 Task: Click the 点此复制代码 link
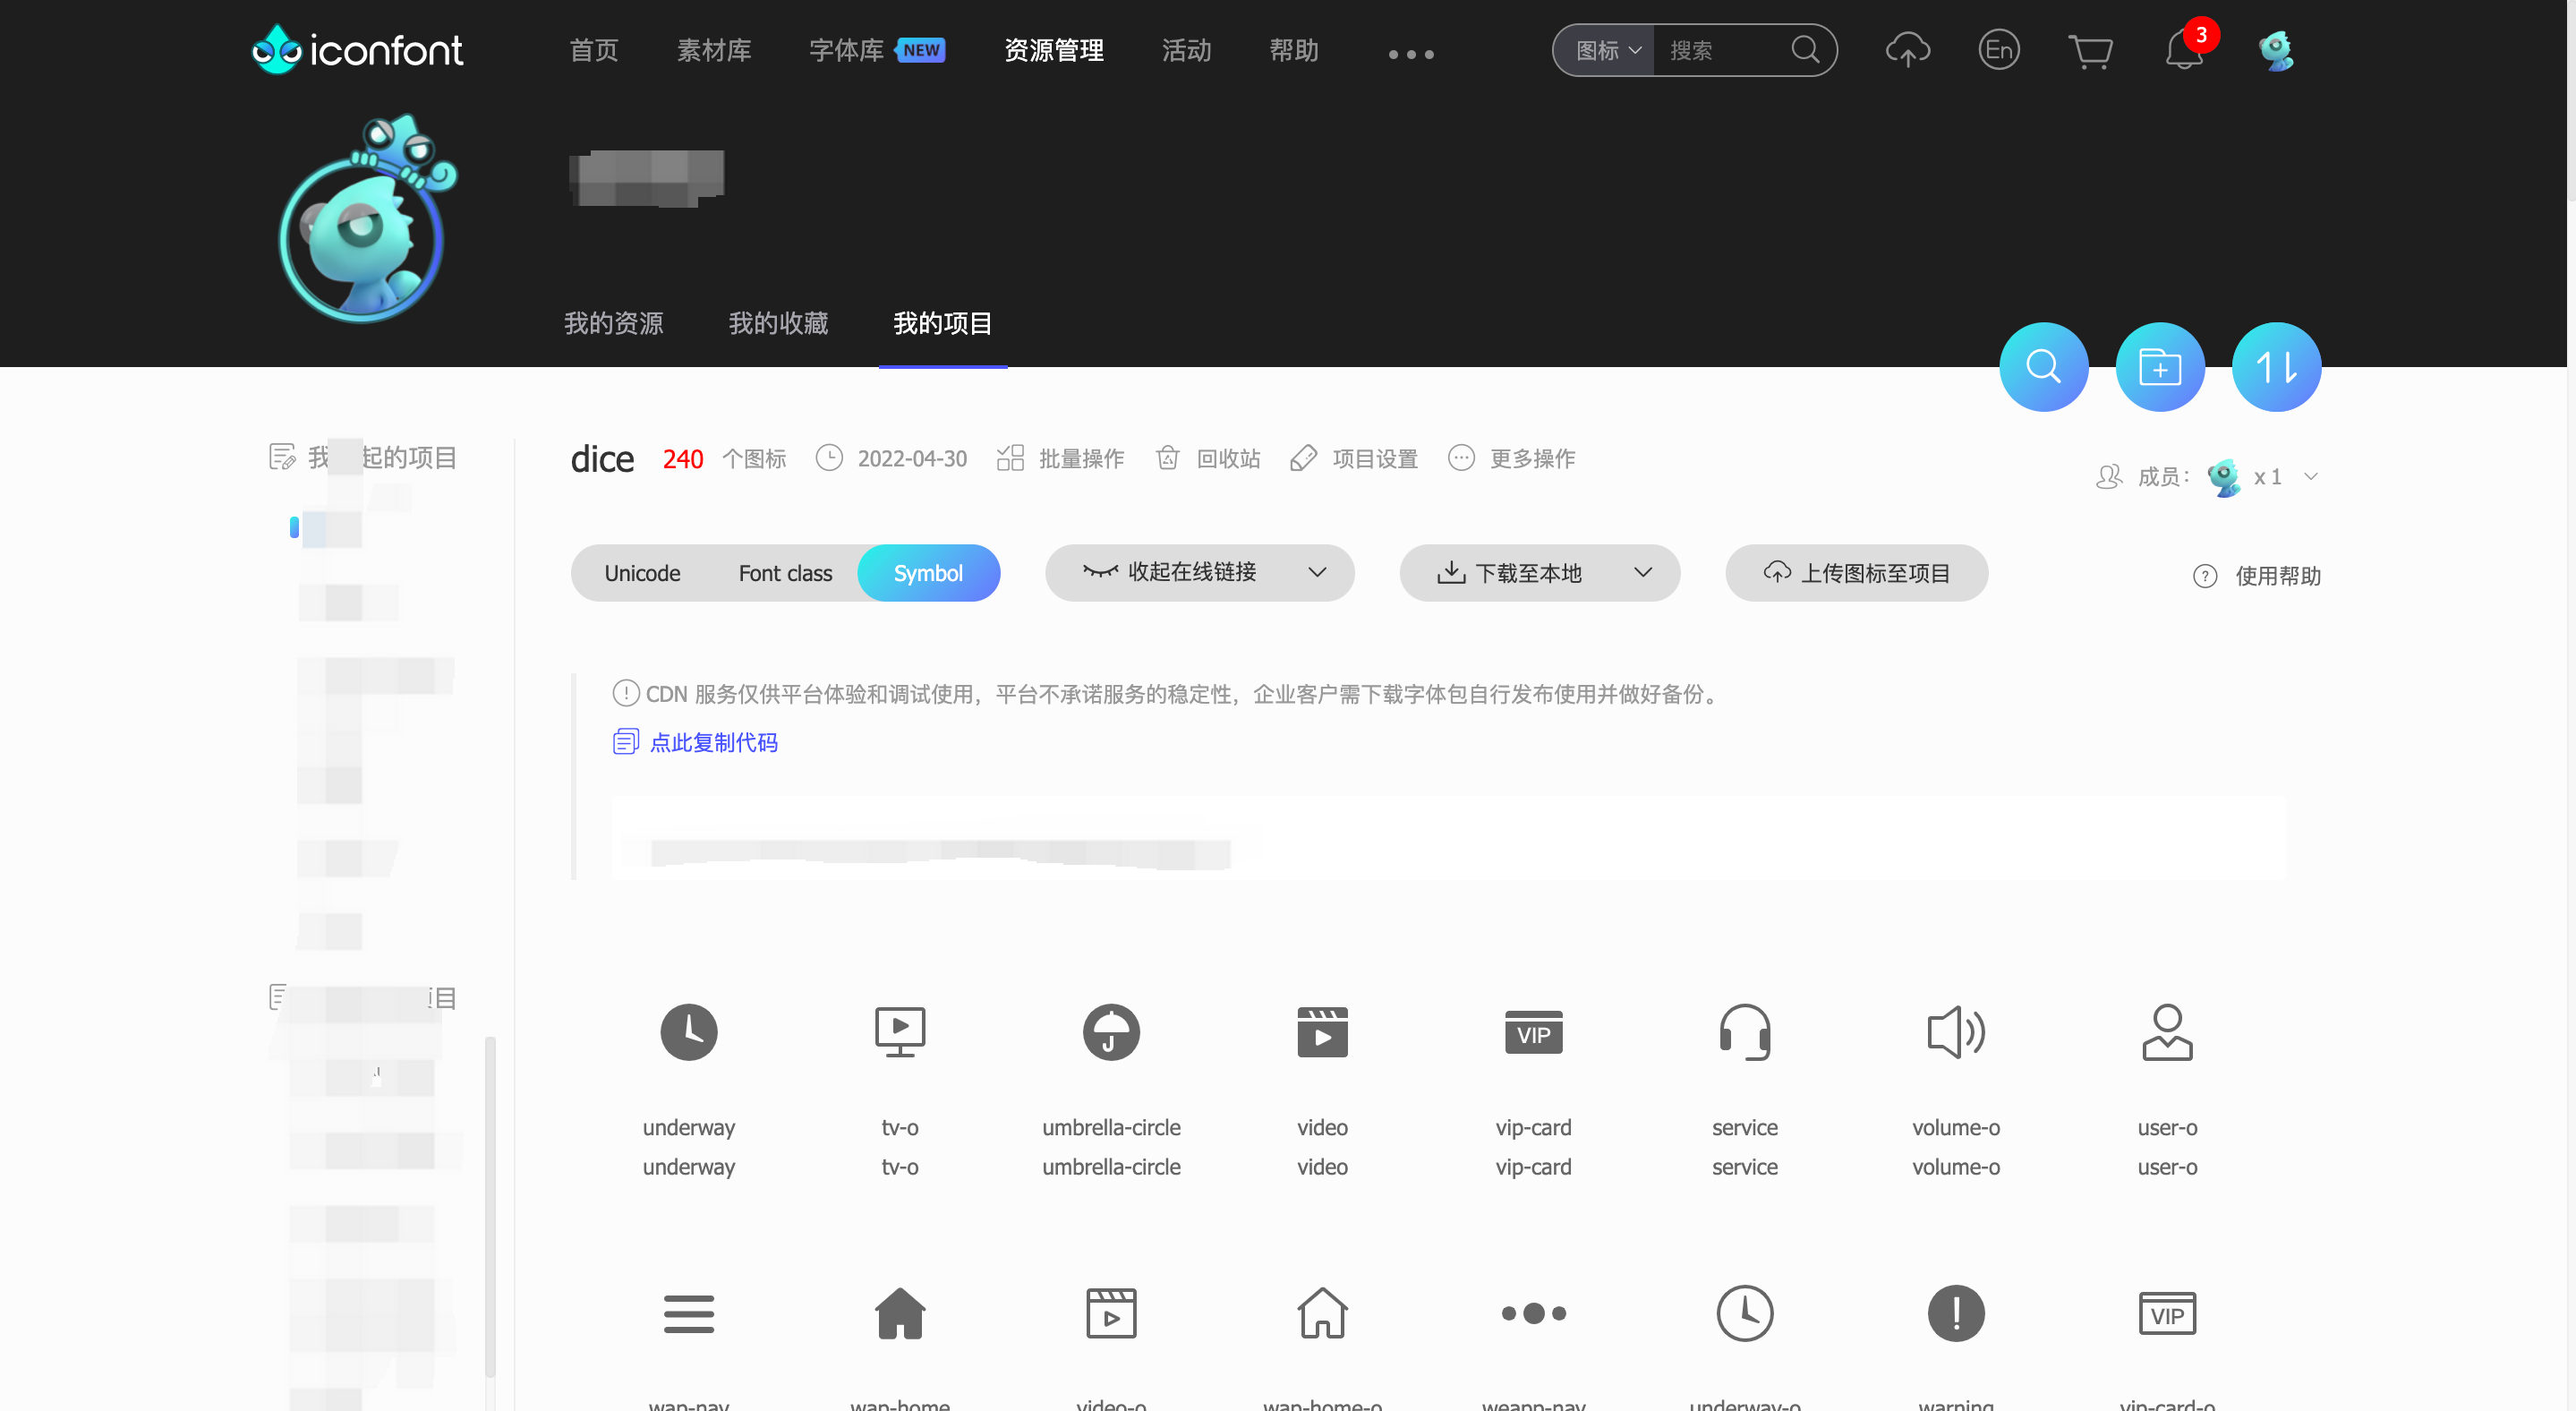(x=713, y=742)
